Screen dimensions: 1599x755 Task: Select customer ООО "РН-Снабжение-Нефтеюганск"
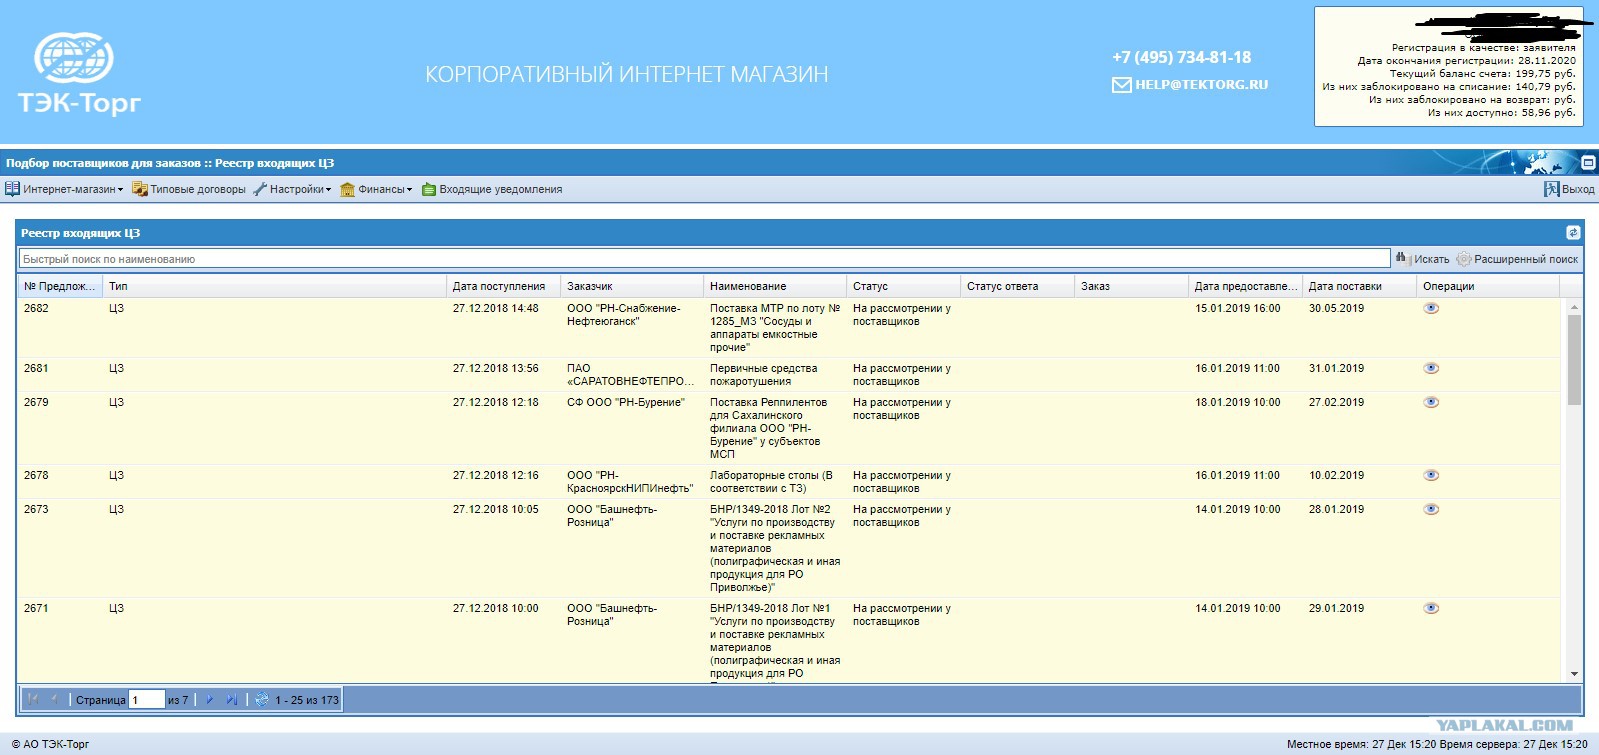623,315
